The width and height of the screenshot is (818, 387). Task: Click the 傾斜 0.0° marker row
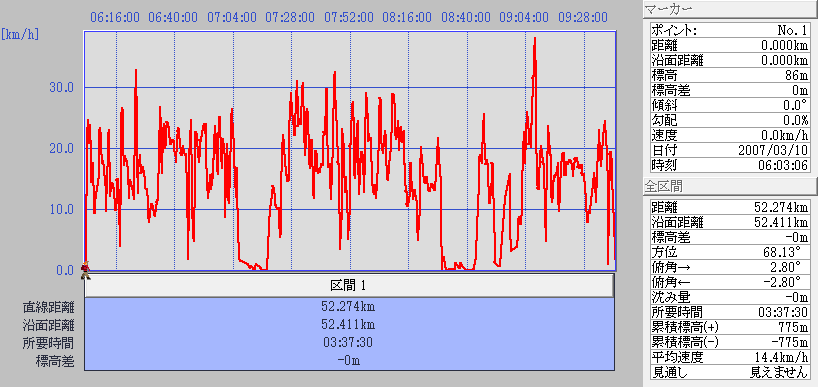tap(730, 105)
